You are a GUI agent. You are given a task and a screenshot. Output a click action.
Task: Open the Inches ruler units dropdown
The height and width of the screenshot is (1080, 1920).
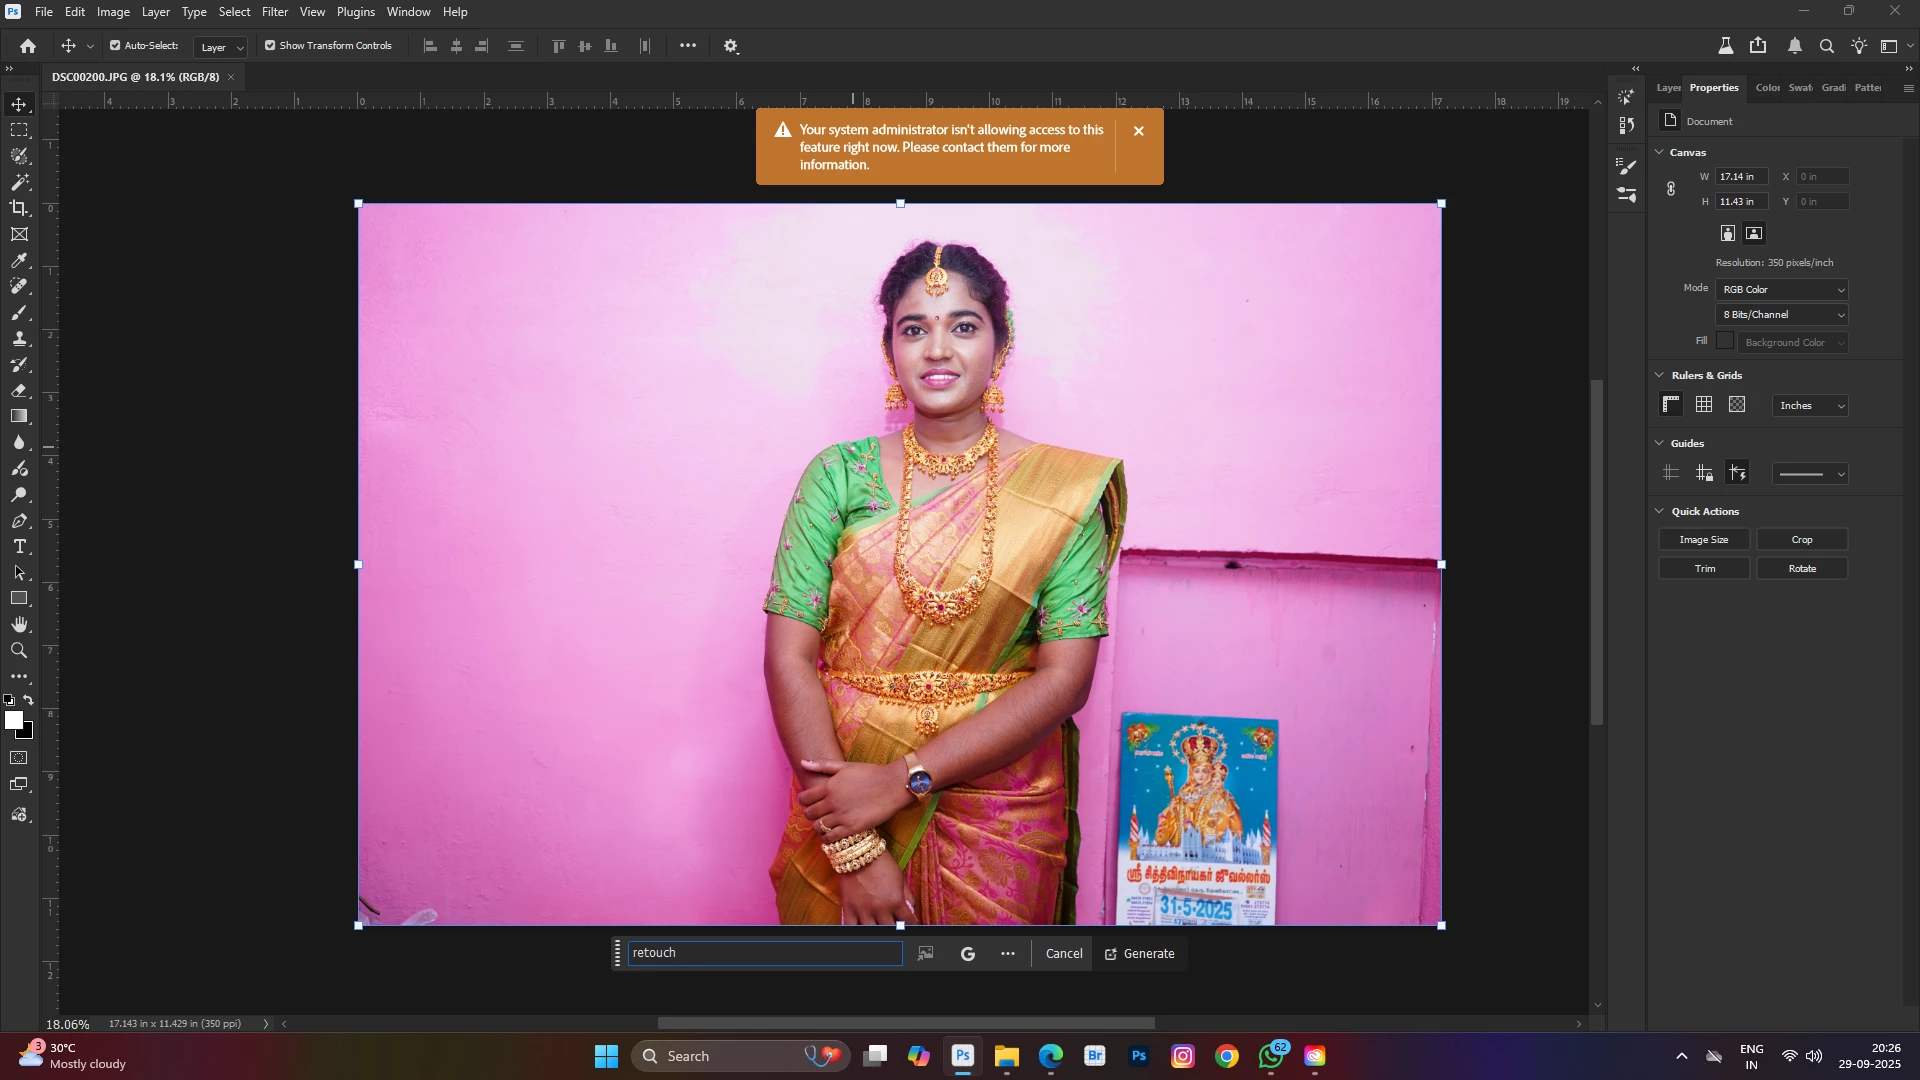click(1811, 406)
